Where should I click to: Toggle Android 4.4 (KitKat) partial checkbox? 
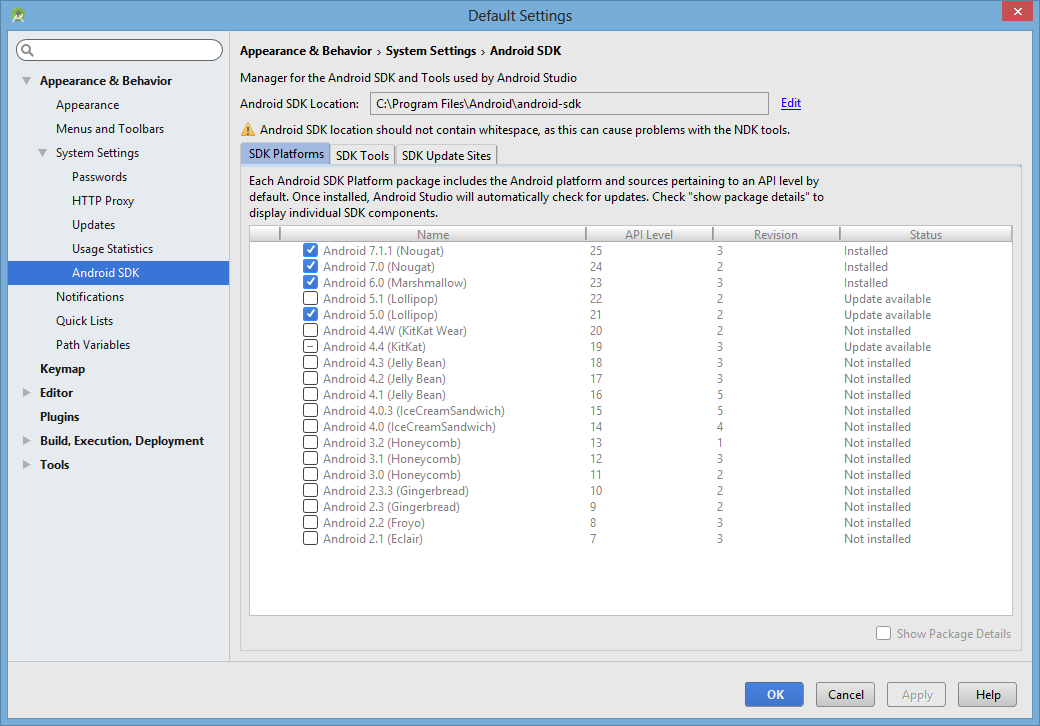(x=310, y=346)
